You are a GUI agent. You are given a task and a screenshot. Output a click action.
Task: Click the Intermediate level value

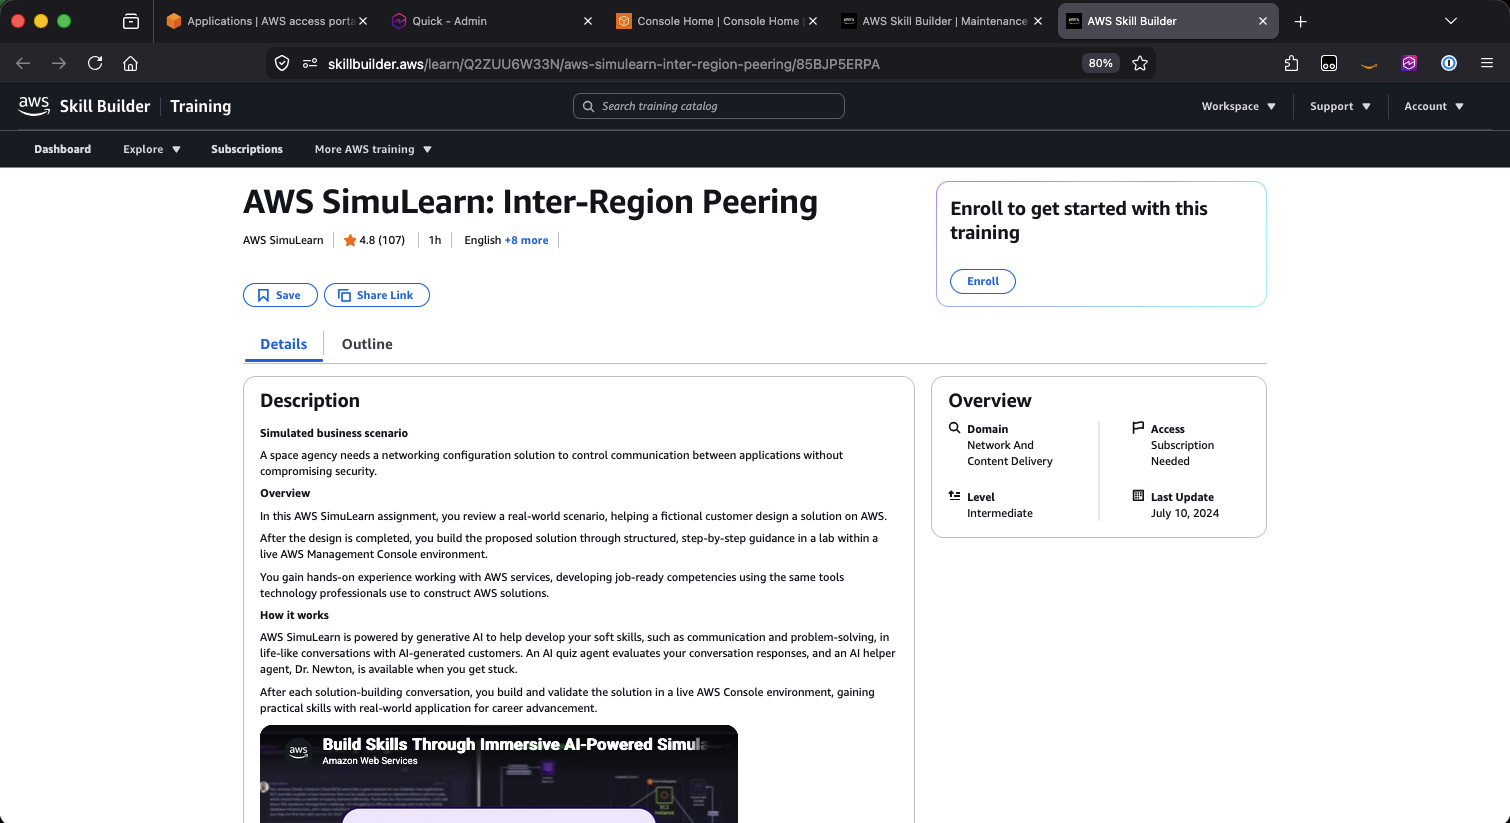tap(1000, 513)
